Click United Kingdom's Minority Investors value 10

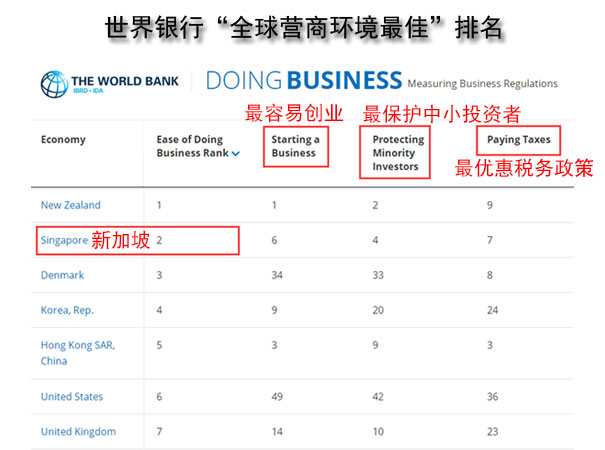[x=378, y=432]
